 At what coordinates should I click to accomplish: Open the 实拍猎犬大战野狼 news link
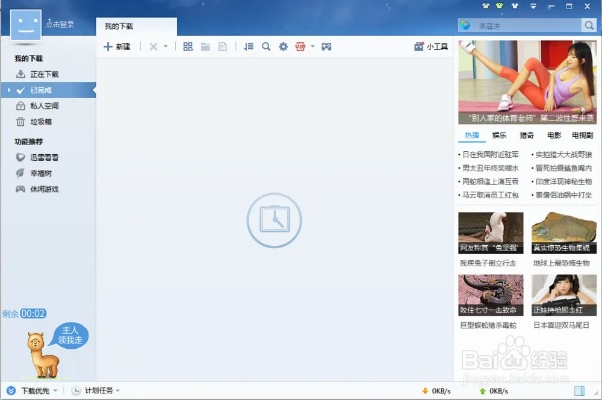click(x=564, y=154)
